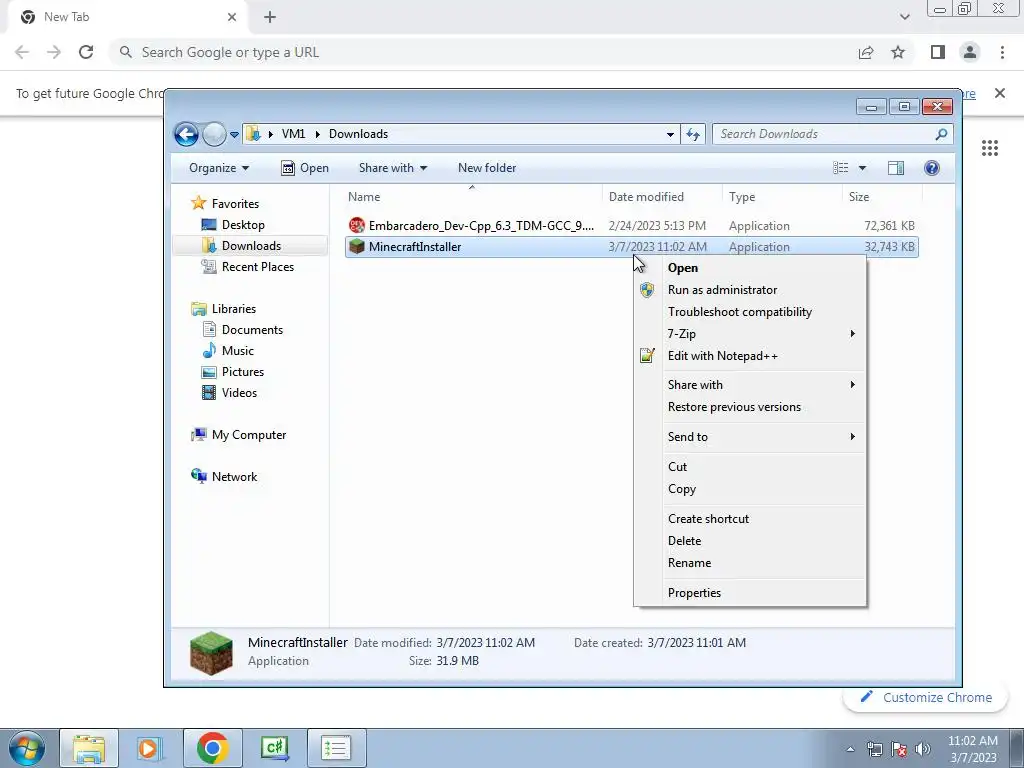
Task: Click the refresh button beside the address bar
Action: tap(693, 135)
